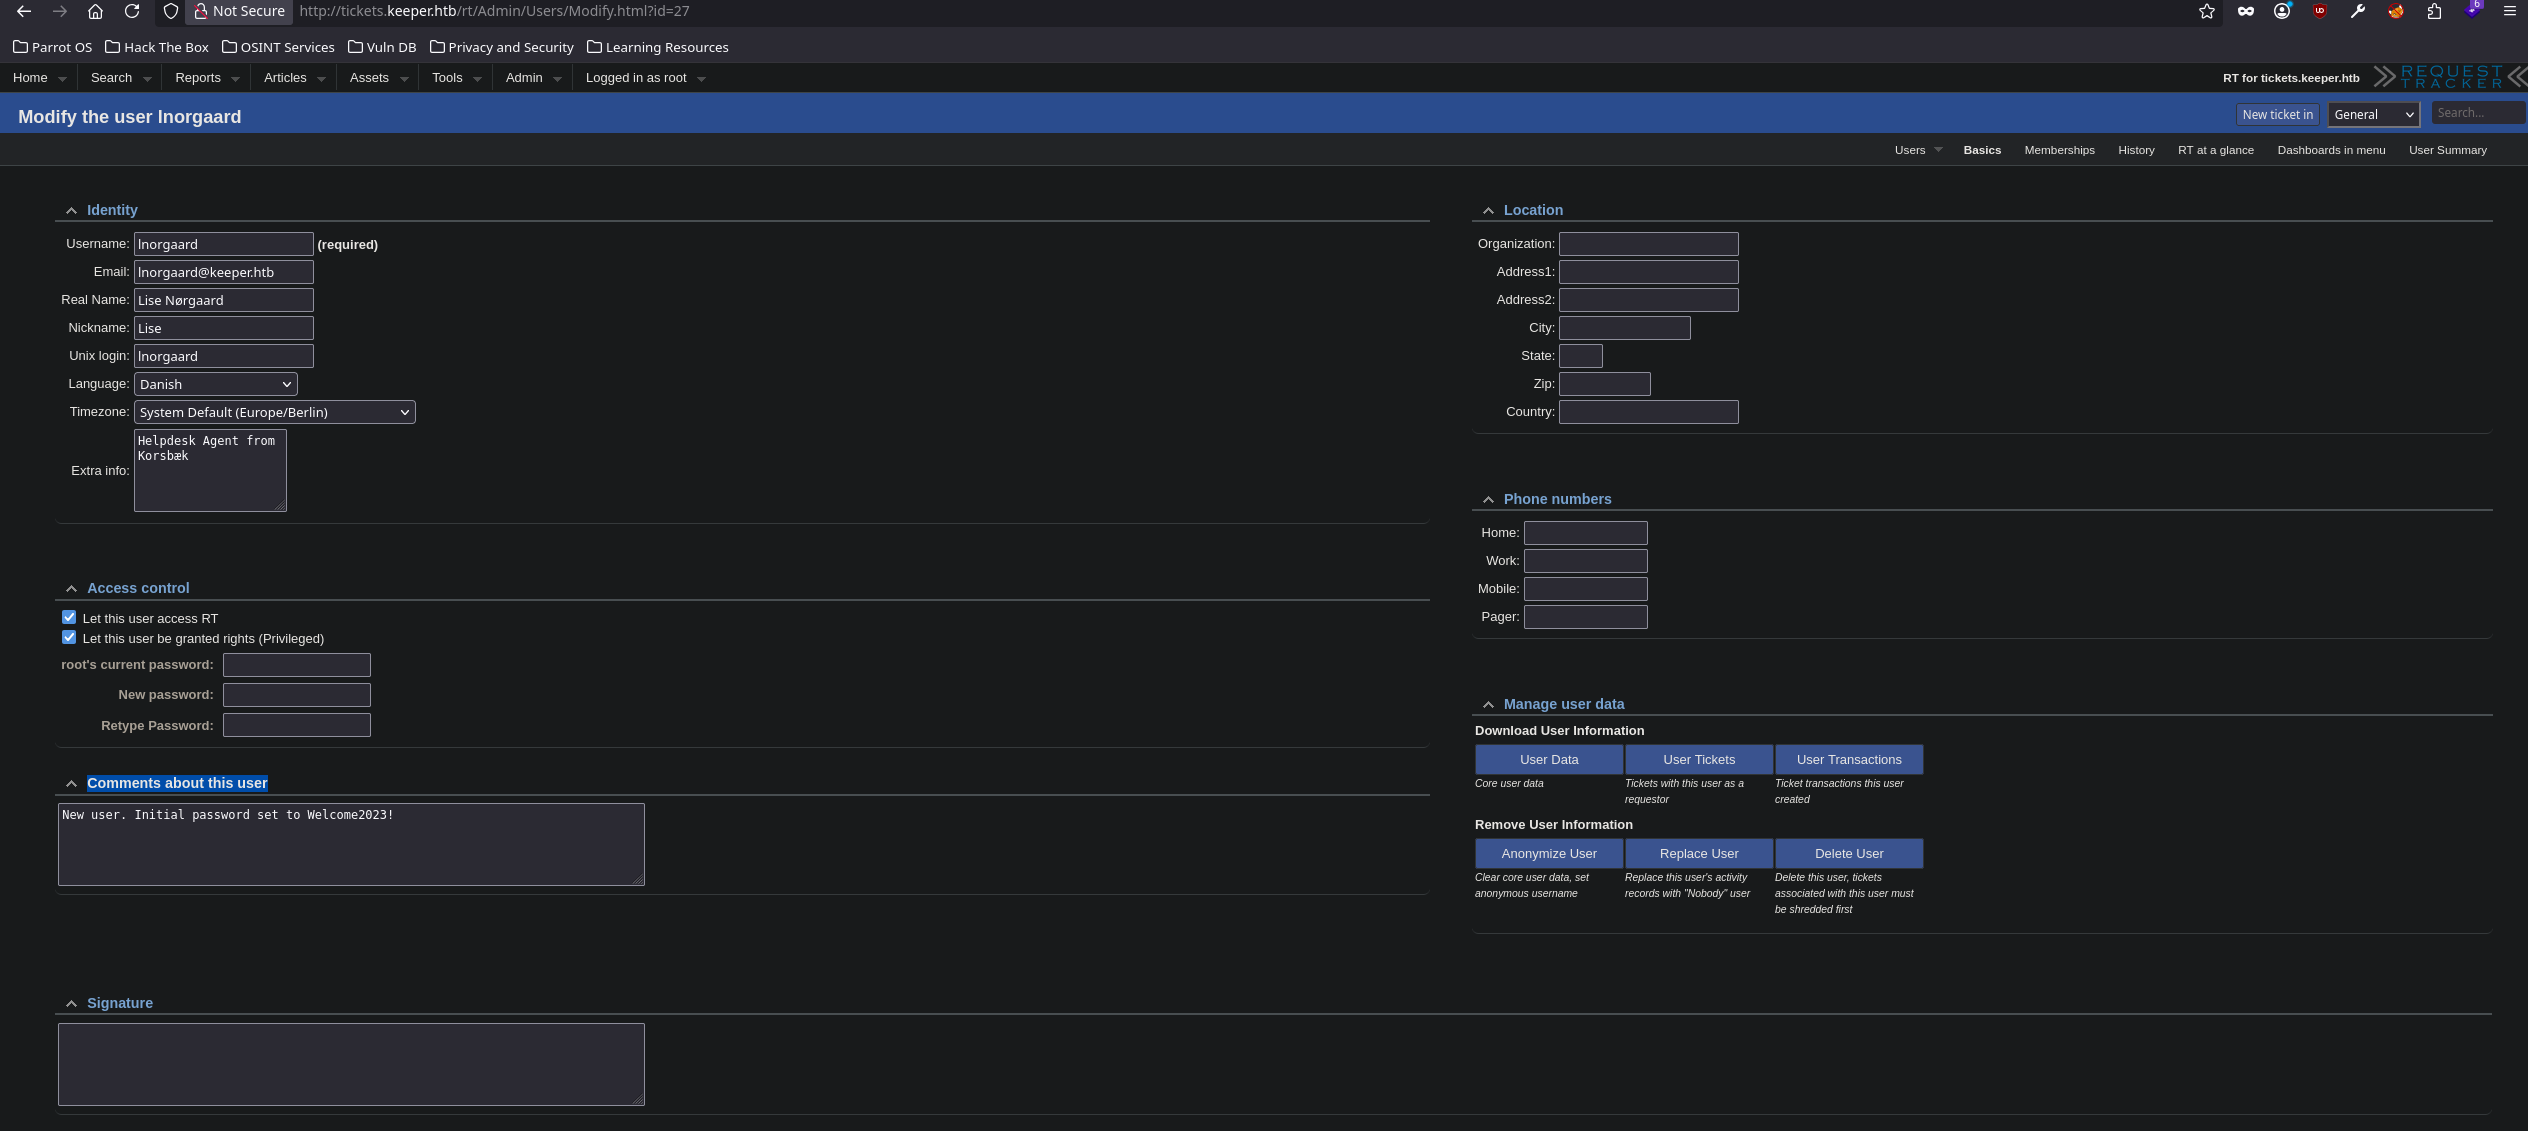
Task: Toggle 'Let this user access RT' checkbox
Action: pyautogui.click(x=69, y=617)
